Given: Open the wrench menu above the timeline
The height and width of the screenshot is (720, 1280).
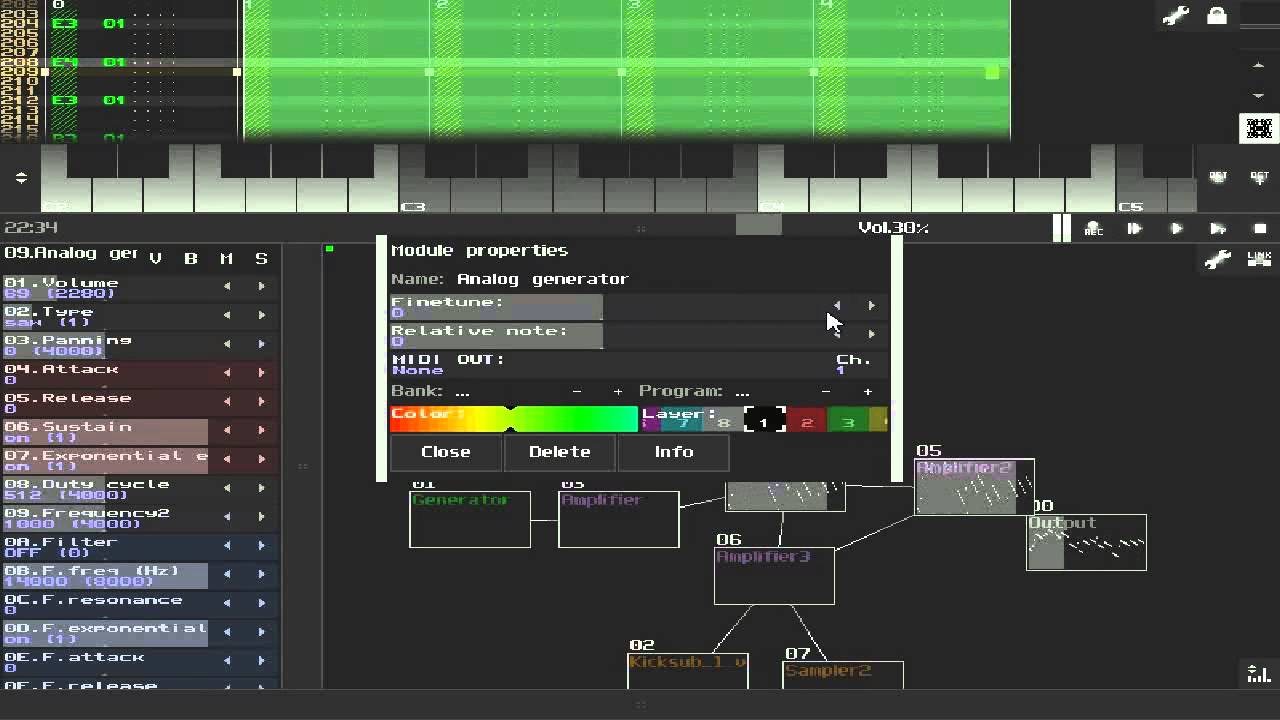Looking at the screenshot, I should click(1176, 17).
